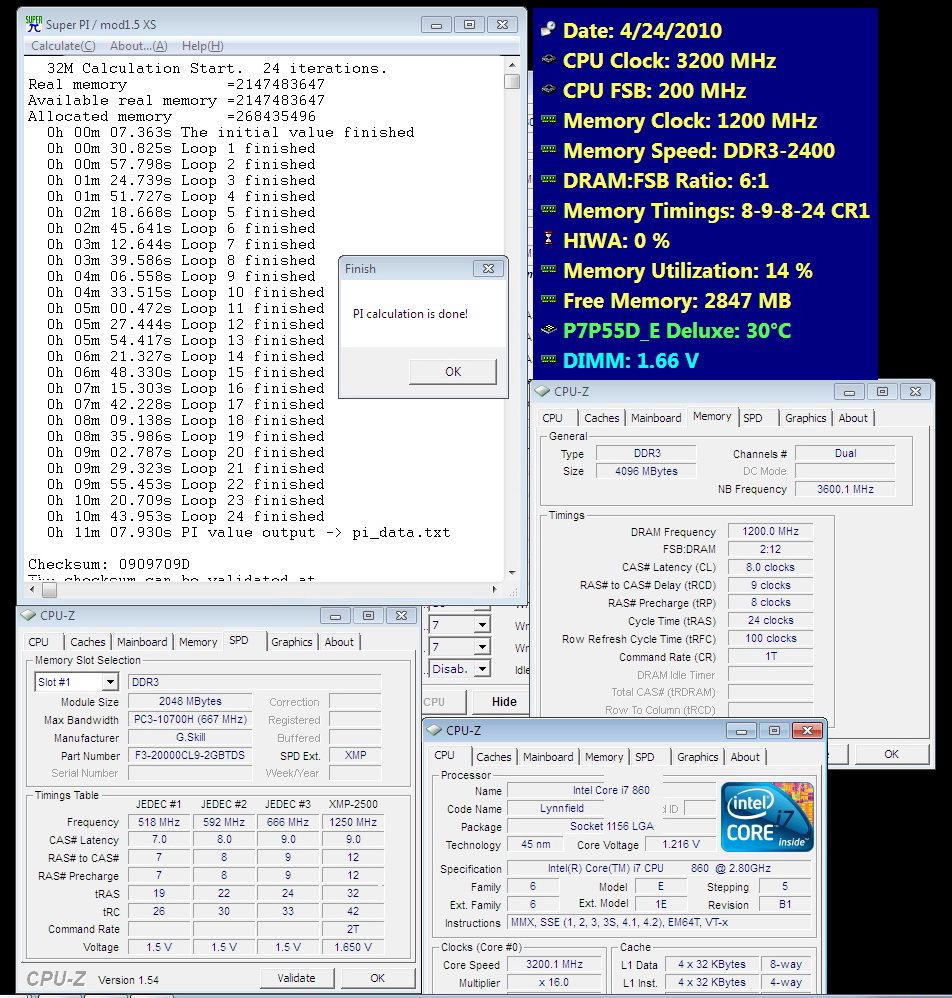This screenshot has height=998, width=952.
Task: Click OK in the CPU-Z Memory window
Action: tap(891, 754)
